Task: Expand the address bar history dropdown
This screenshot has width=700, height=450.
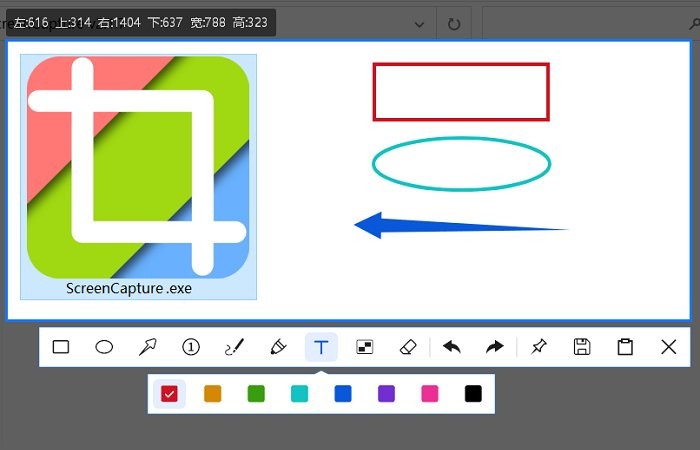Action: click(418, 23)
